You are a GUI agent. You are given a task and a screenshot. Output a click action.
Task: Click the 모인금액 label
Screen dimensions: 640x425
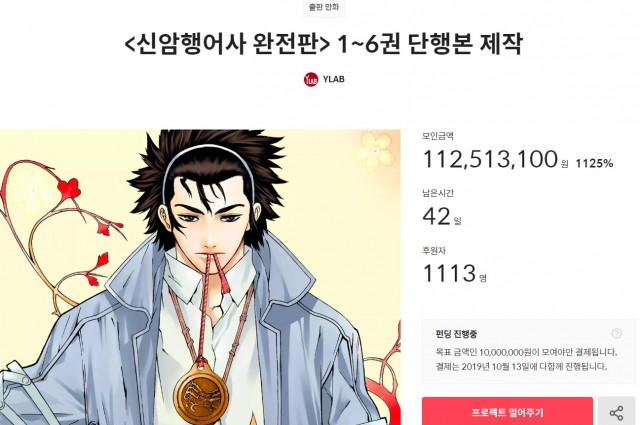click(438, 136)
